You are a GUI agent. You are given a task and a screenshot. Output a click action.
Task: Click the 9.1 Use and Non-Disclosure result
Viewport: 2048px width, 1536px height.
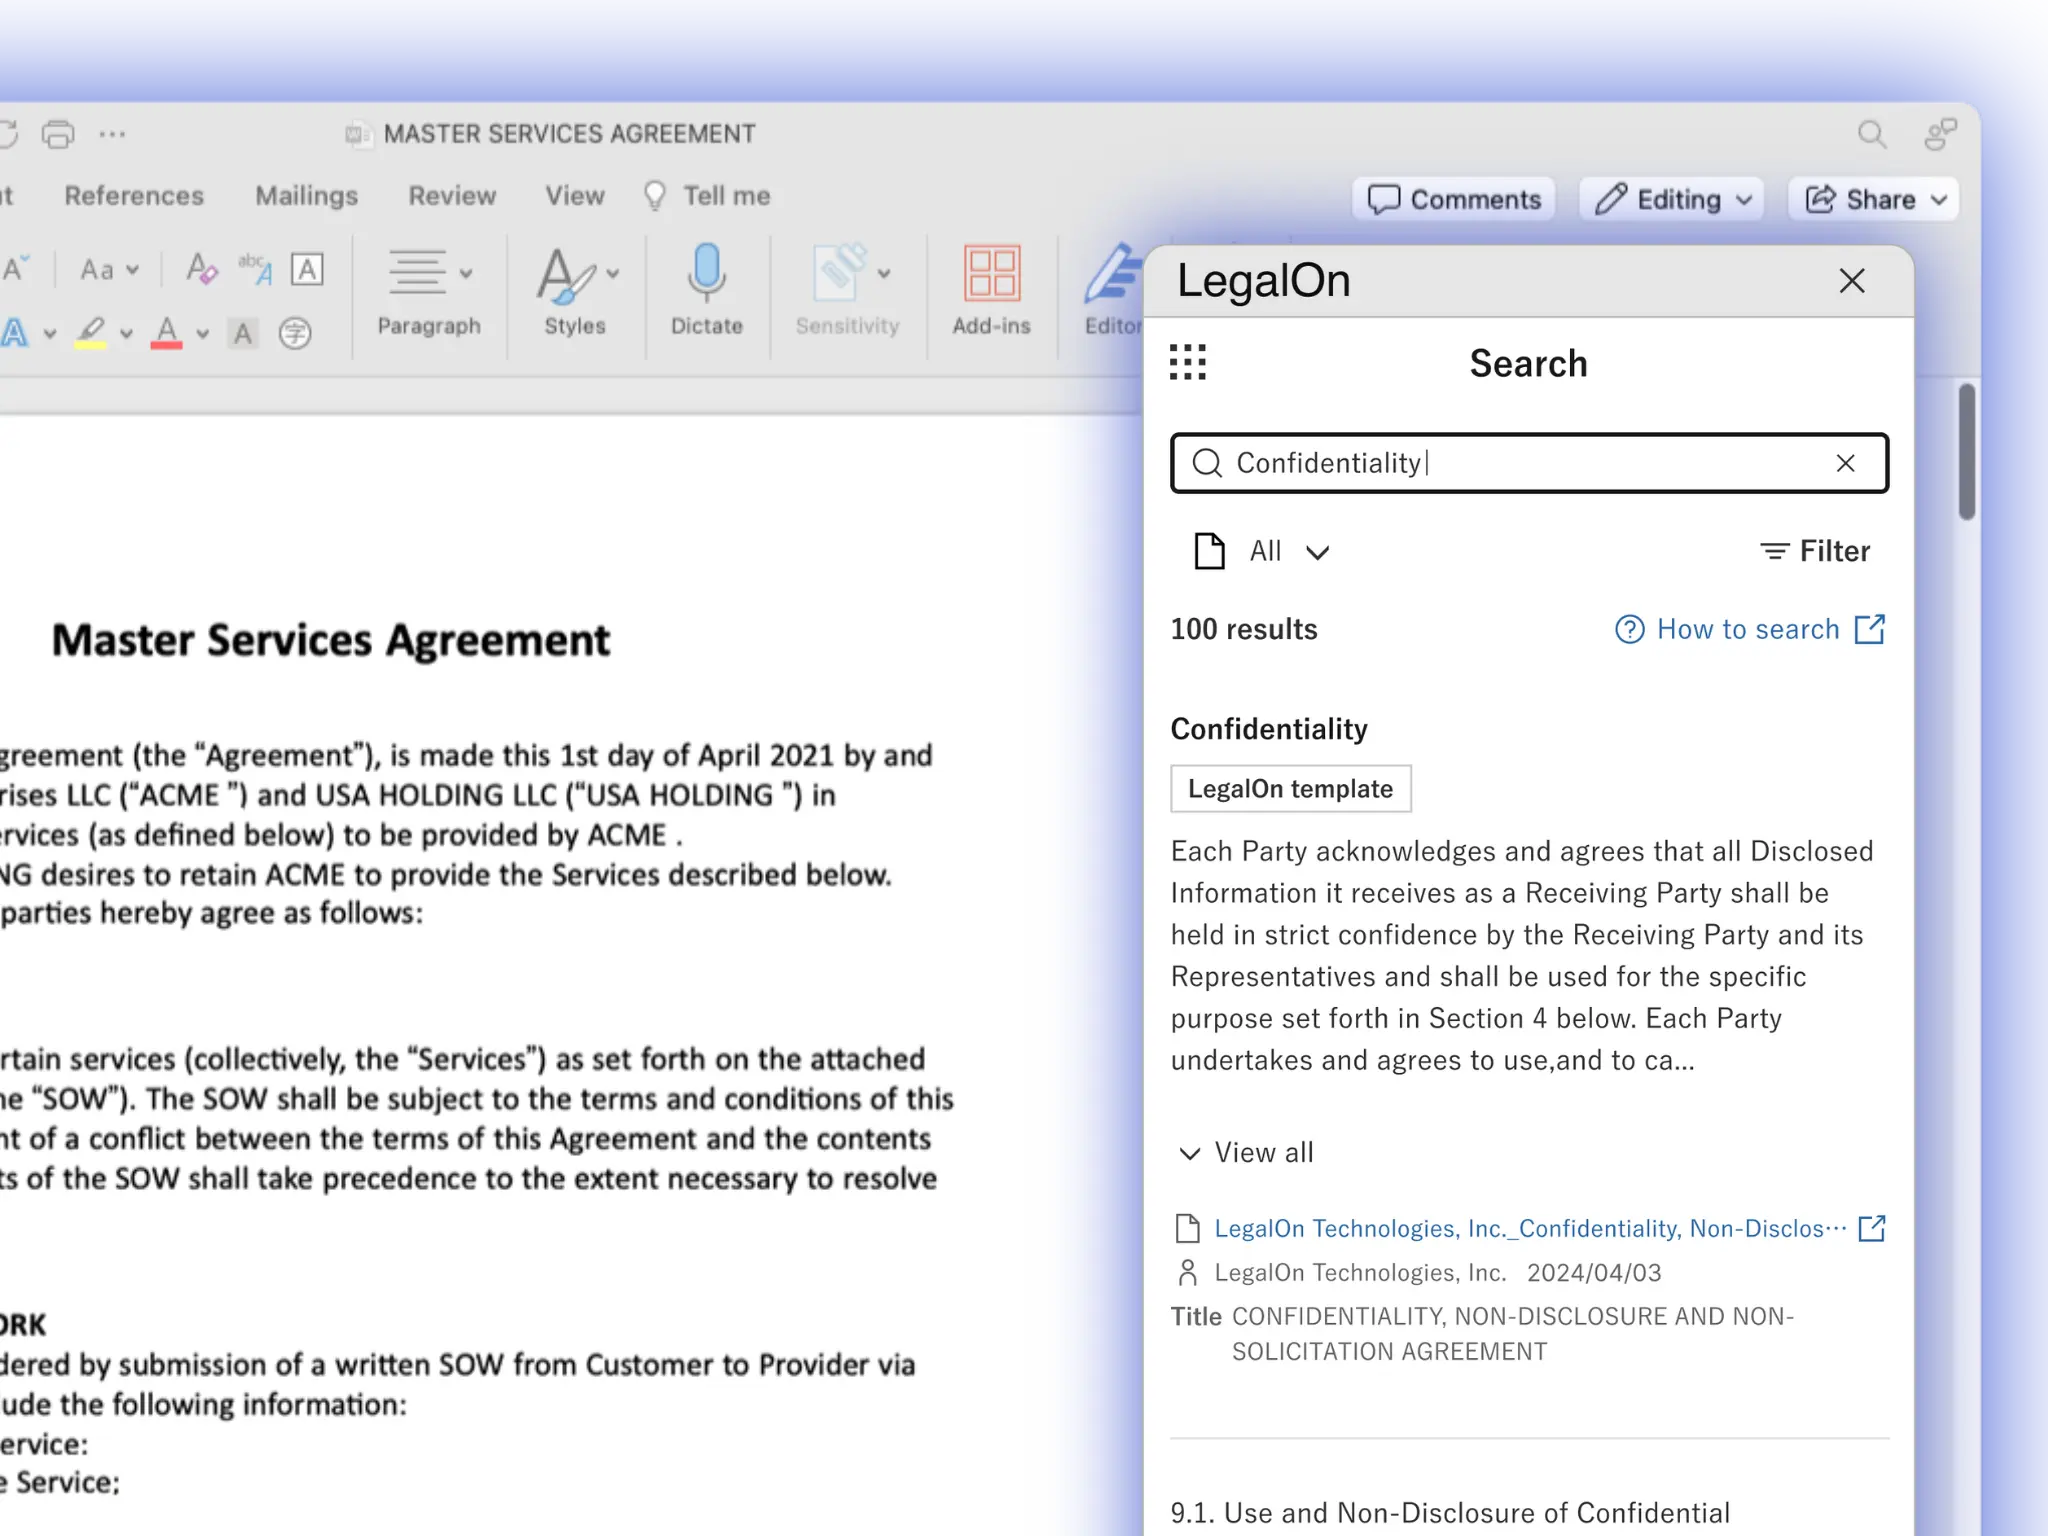[1450, 1513]
